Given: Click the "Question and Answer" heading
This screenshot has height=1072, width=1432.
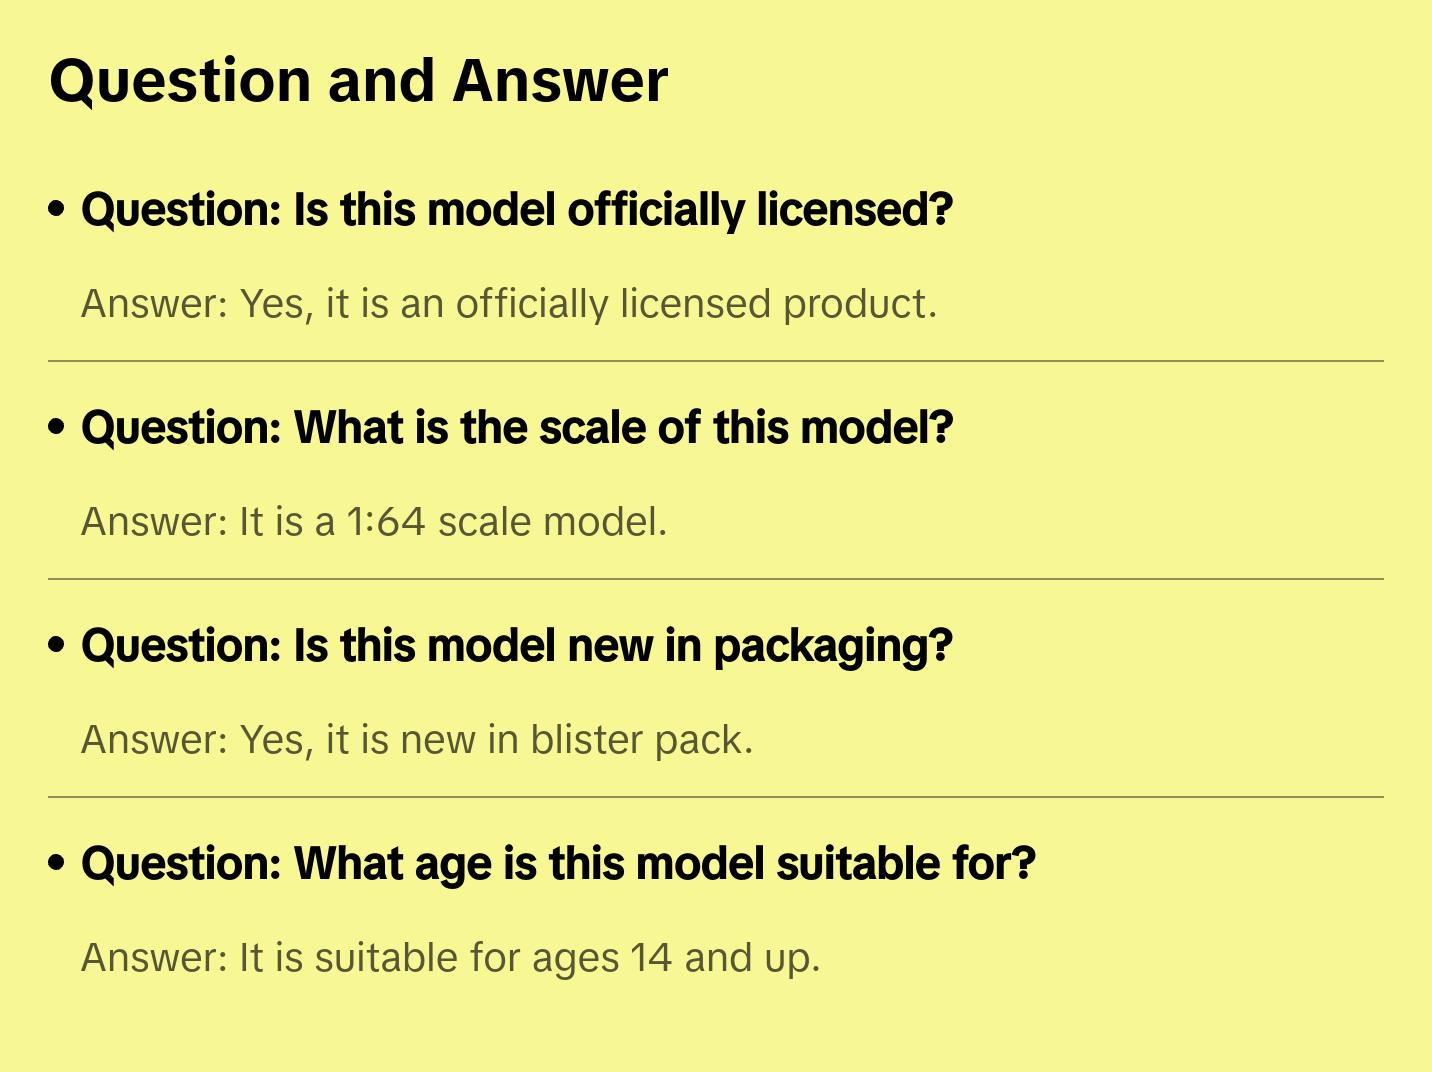Looking at the screenshot, I should 358,81.
